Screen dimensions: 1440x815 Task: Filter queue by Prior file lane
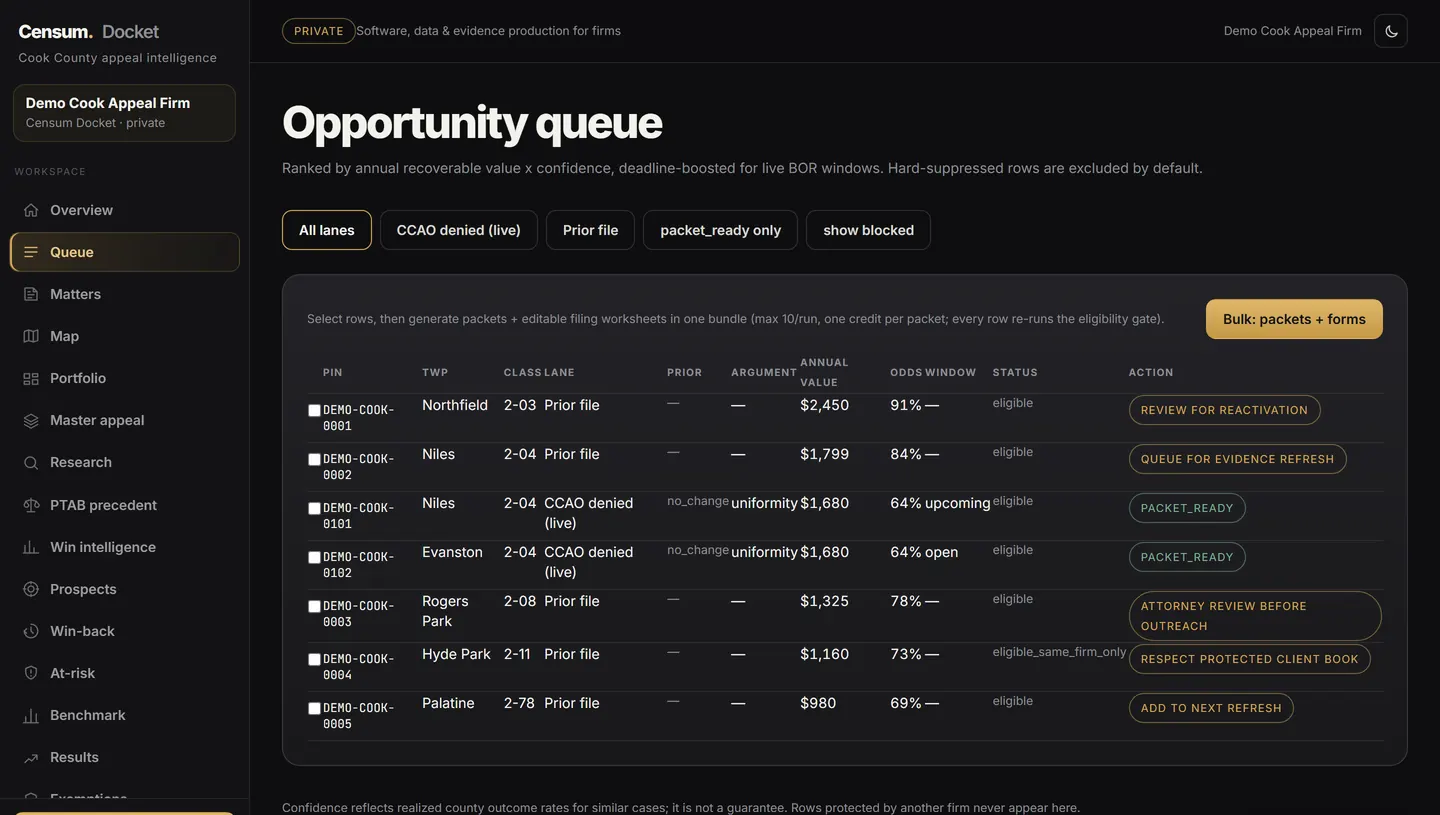[590, 230]
